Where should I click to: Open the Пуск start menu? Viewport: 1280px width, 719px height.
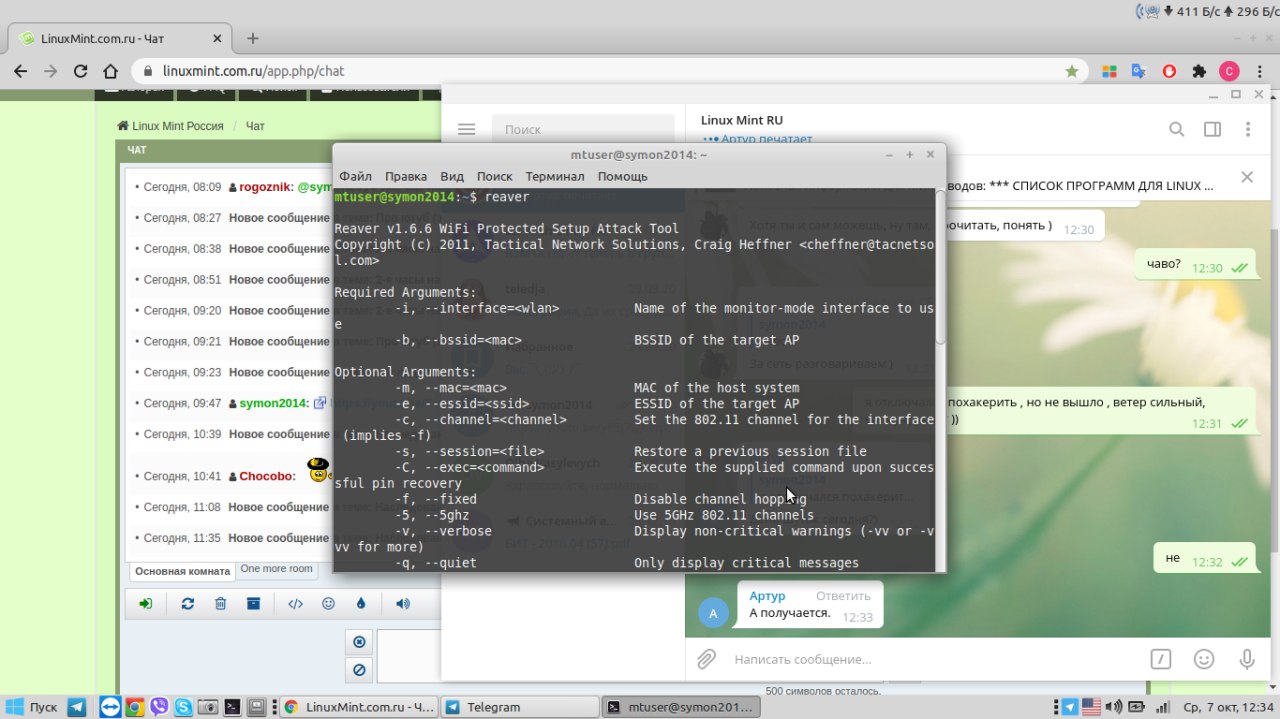32,707
